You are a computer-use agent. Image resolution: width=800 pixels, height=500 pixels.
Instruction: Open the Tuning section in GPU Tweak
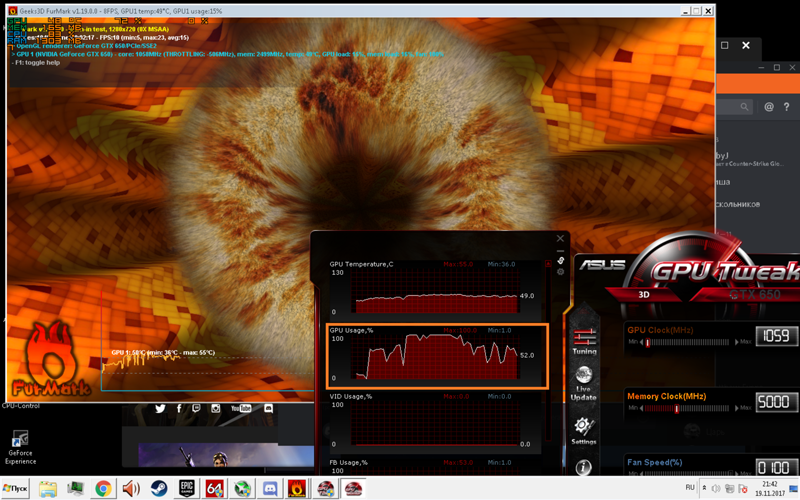click(x=584, y=341)
